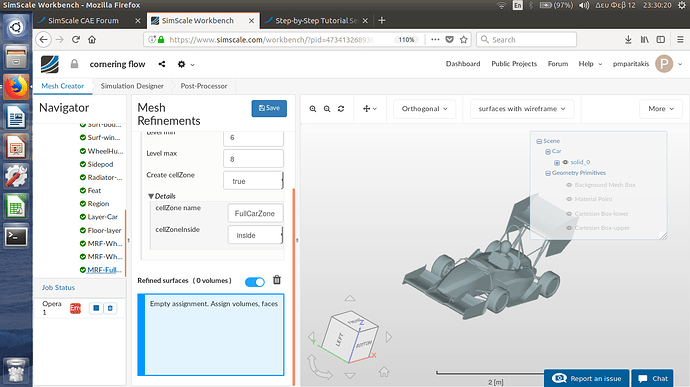Reload the page in Firefox

pos(76,40)
